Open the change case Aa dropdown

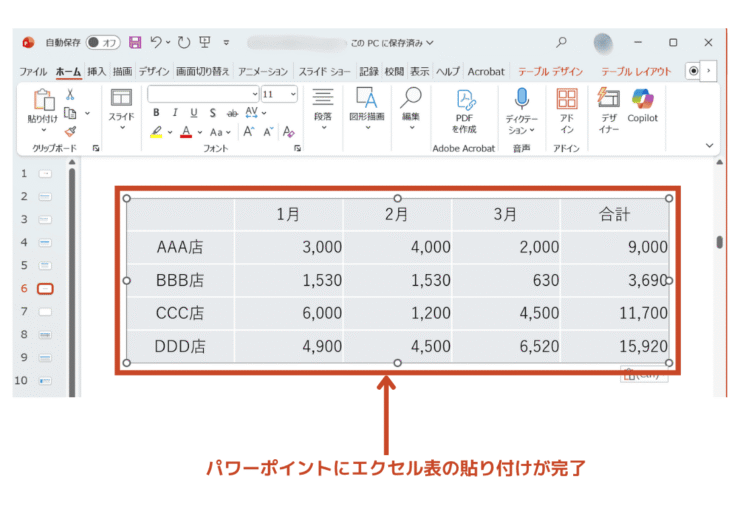tap(220, 133)
